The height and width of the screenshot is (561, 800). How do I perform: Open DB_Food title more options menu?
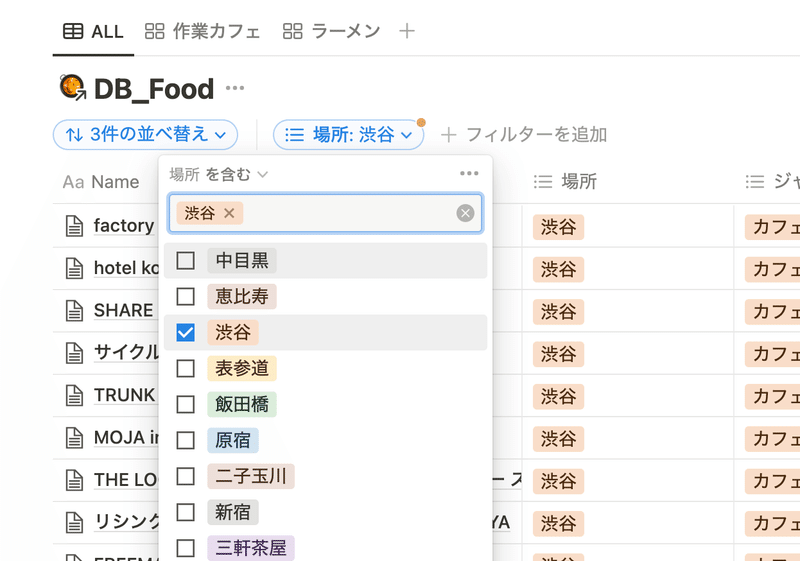click(x=235, y=88)
